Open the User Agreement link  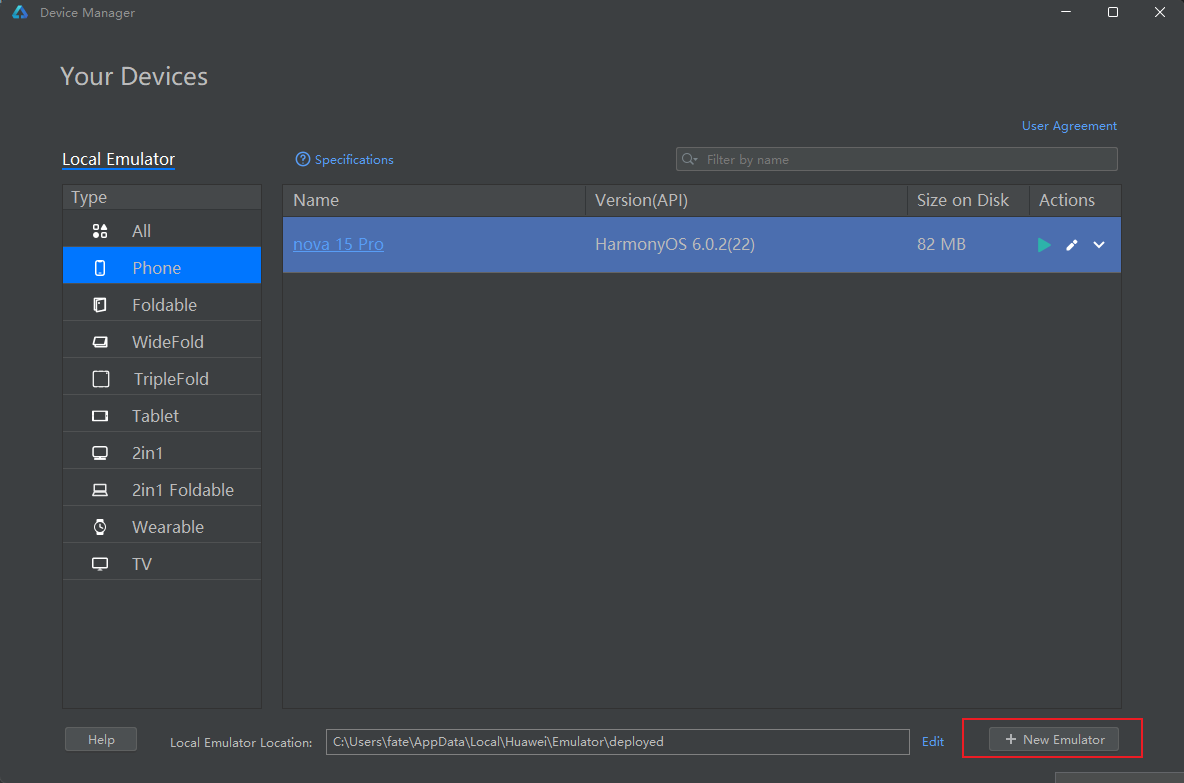pyautogui.click(x=1069, y=125)
